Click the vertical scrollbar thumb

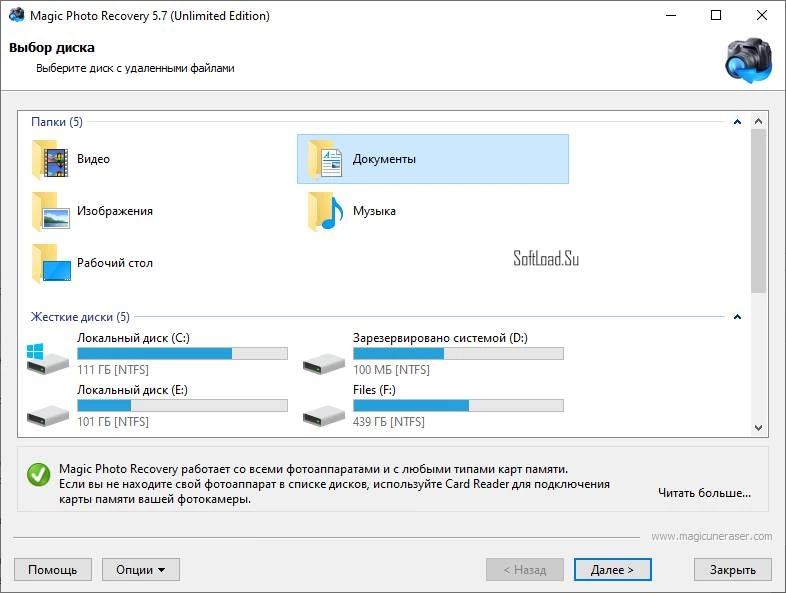pyautogui.click(x=758, y=211)
